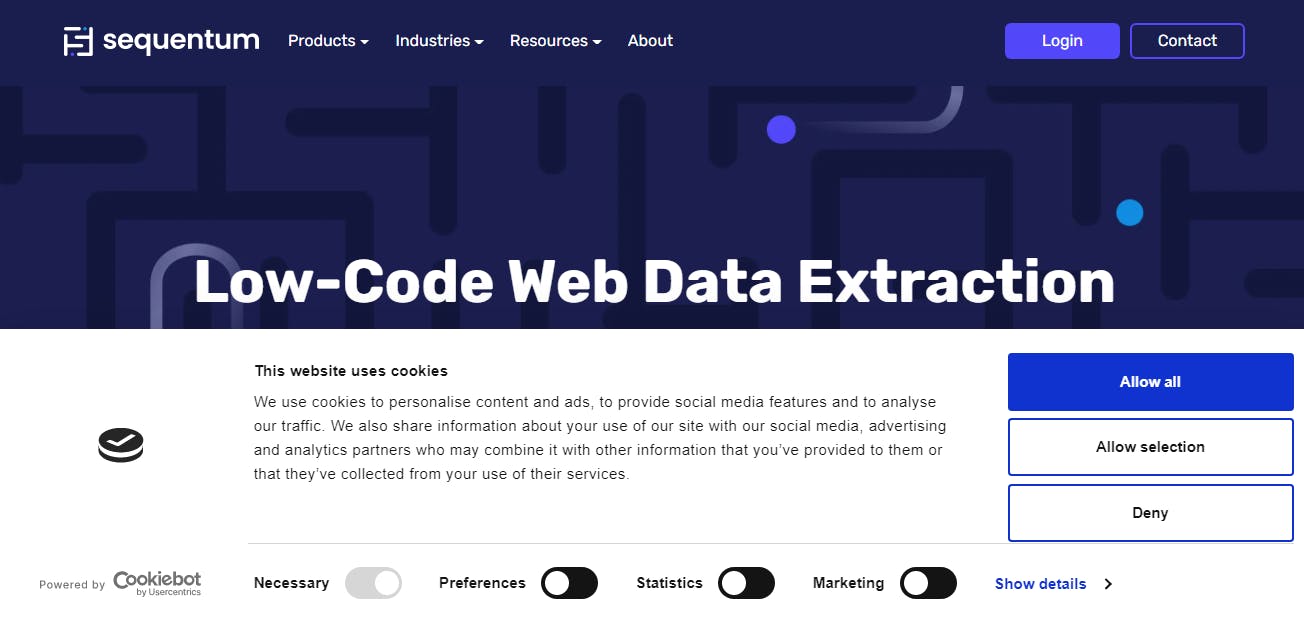Click Allow selection button
This screenshot has height=623, width=1304.
1150,447
